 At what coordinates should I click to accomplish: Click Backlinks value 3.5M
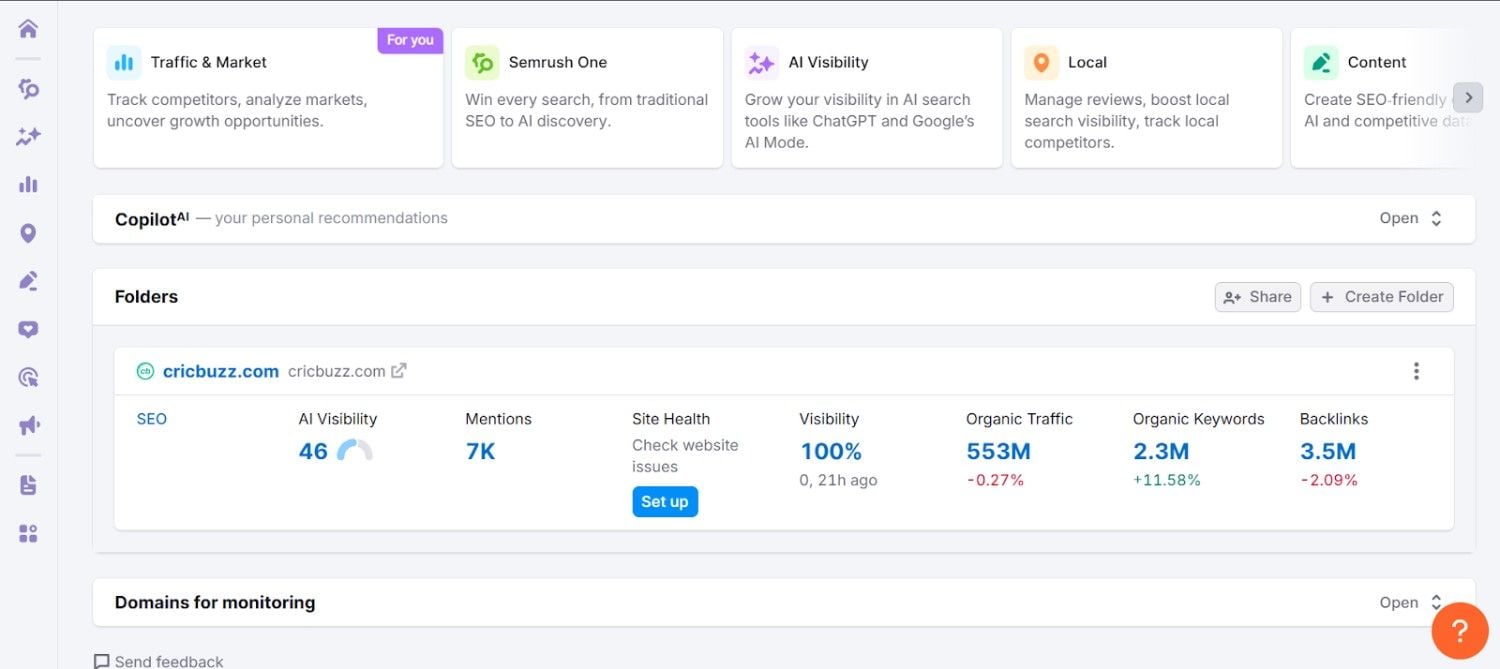(1328, 451)
